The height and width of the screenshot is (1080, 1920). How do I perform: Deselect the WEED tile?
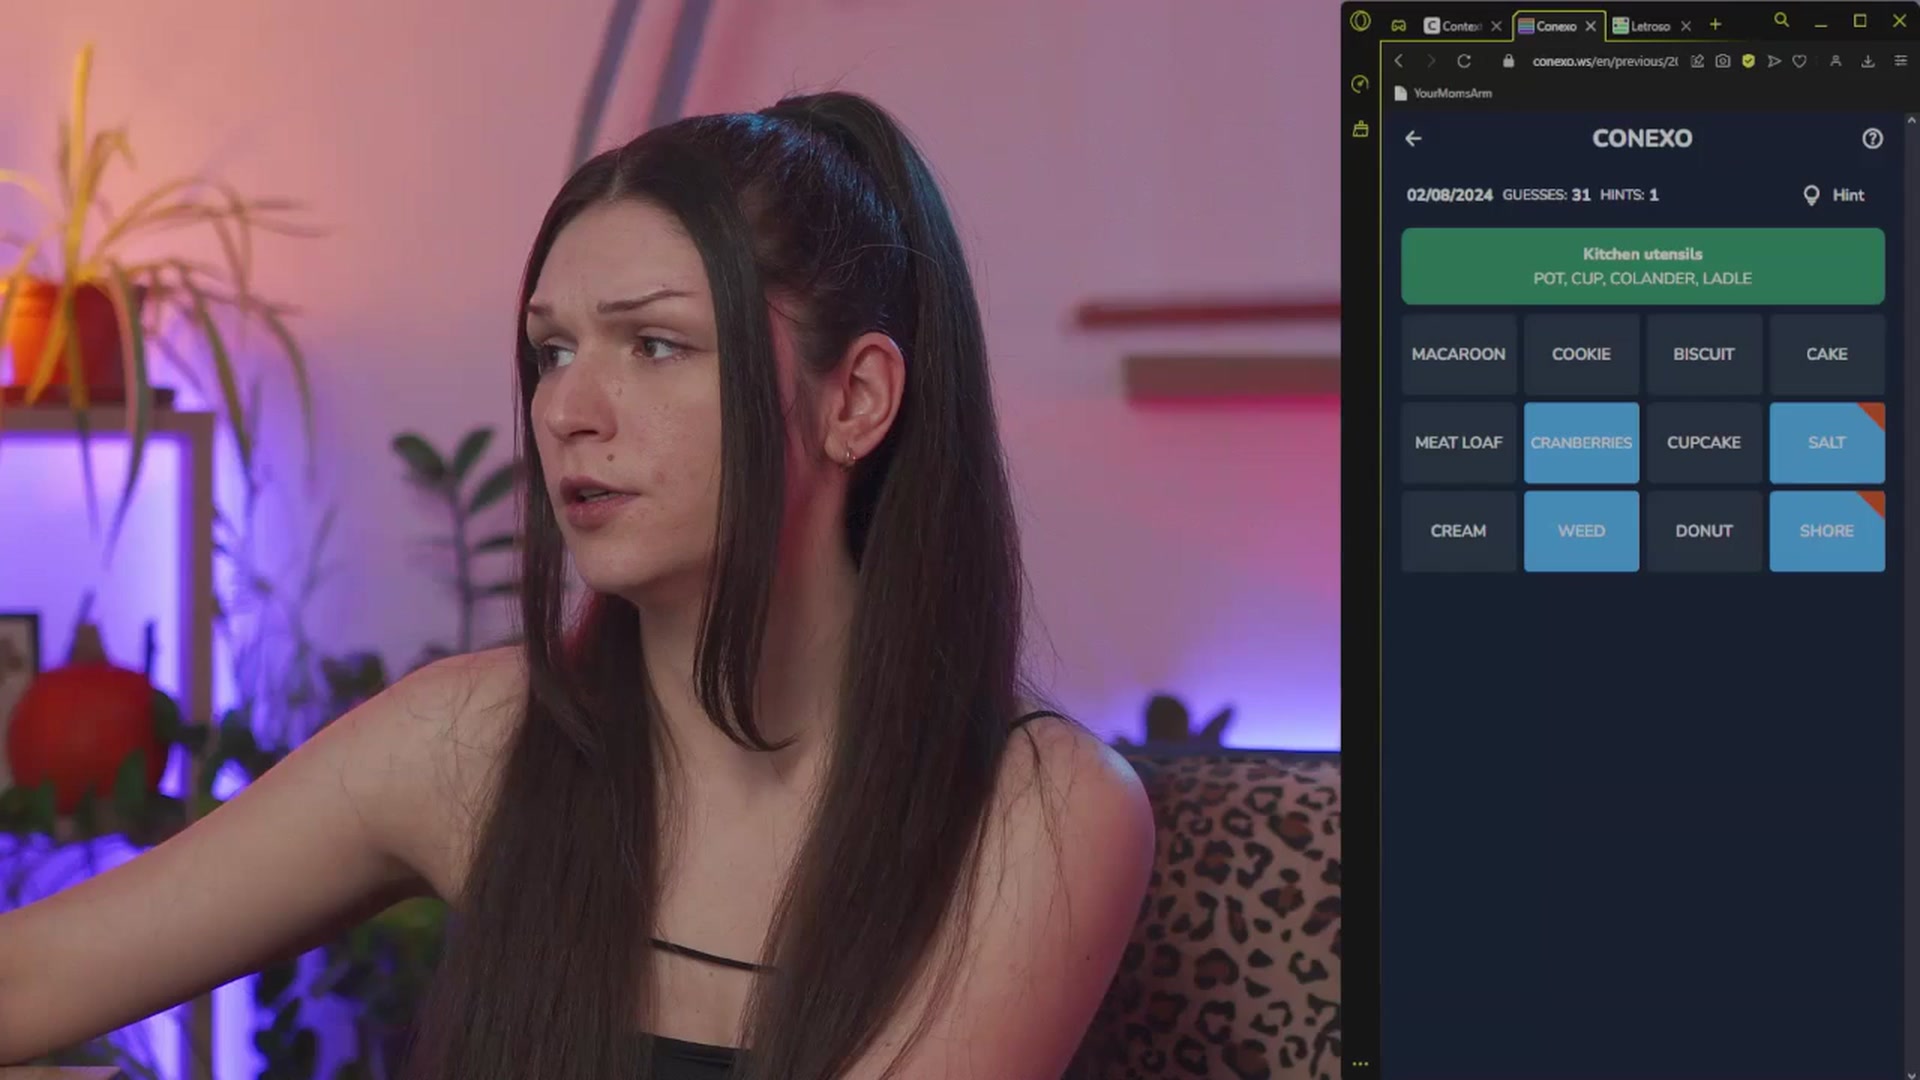1581,531
